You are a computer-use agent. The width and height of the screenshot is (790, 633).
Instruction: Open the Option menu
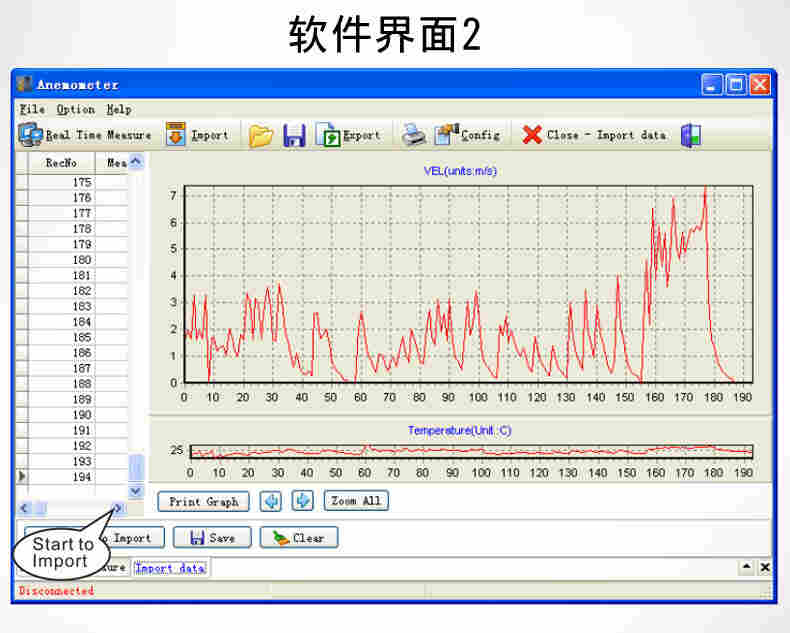[75, 109]
